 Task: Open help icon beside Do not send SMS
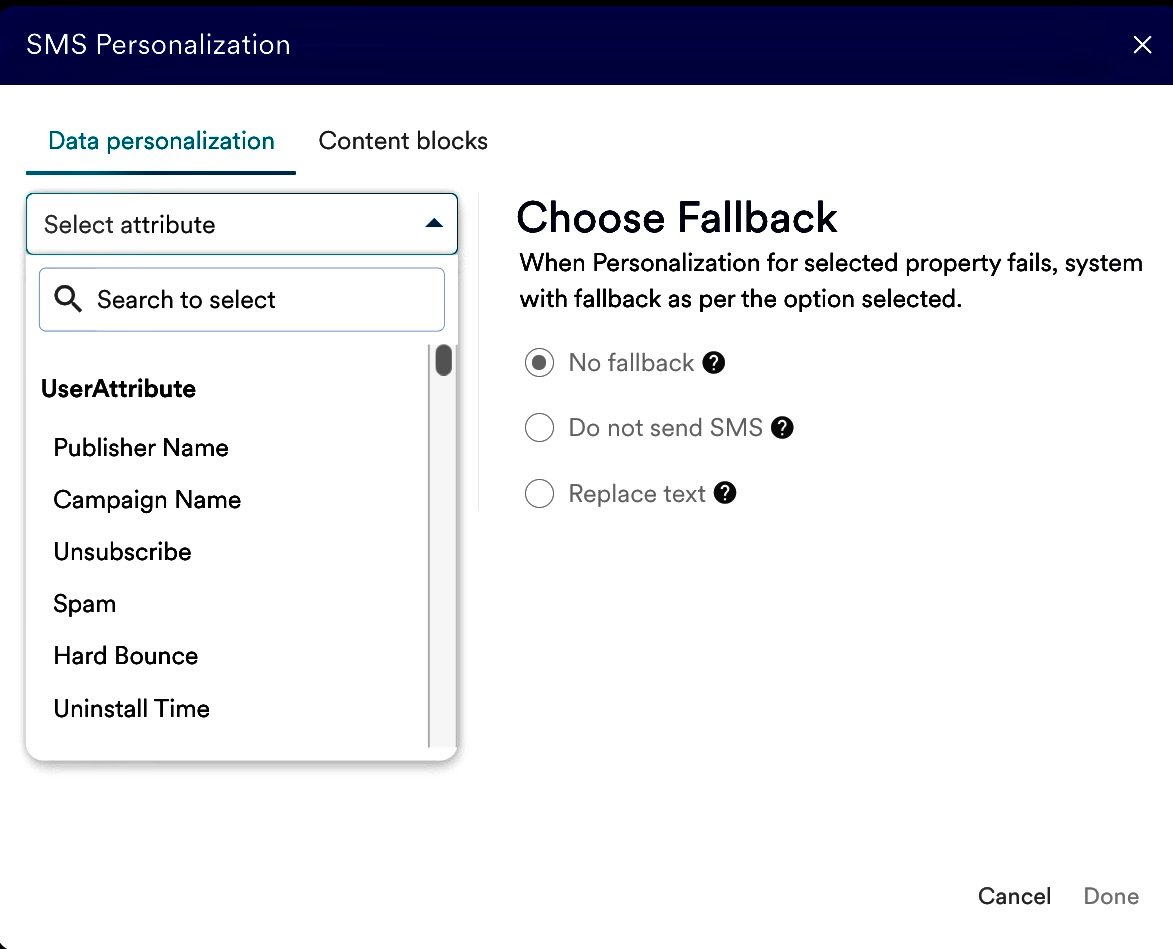pos(782,428)
